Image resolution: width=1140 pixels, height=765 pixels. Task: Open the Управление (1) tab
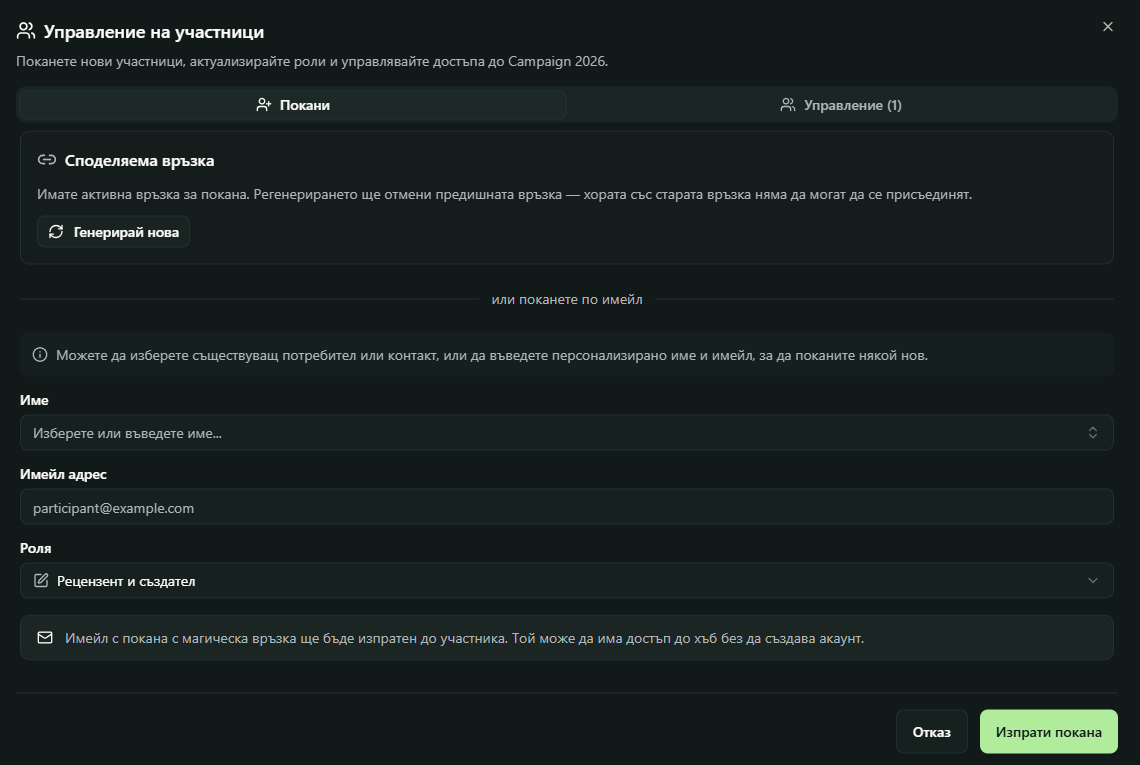tap(841, 105)
